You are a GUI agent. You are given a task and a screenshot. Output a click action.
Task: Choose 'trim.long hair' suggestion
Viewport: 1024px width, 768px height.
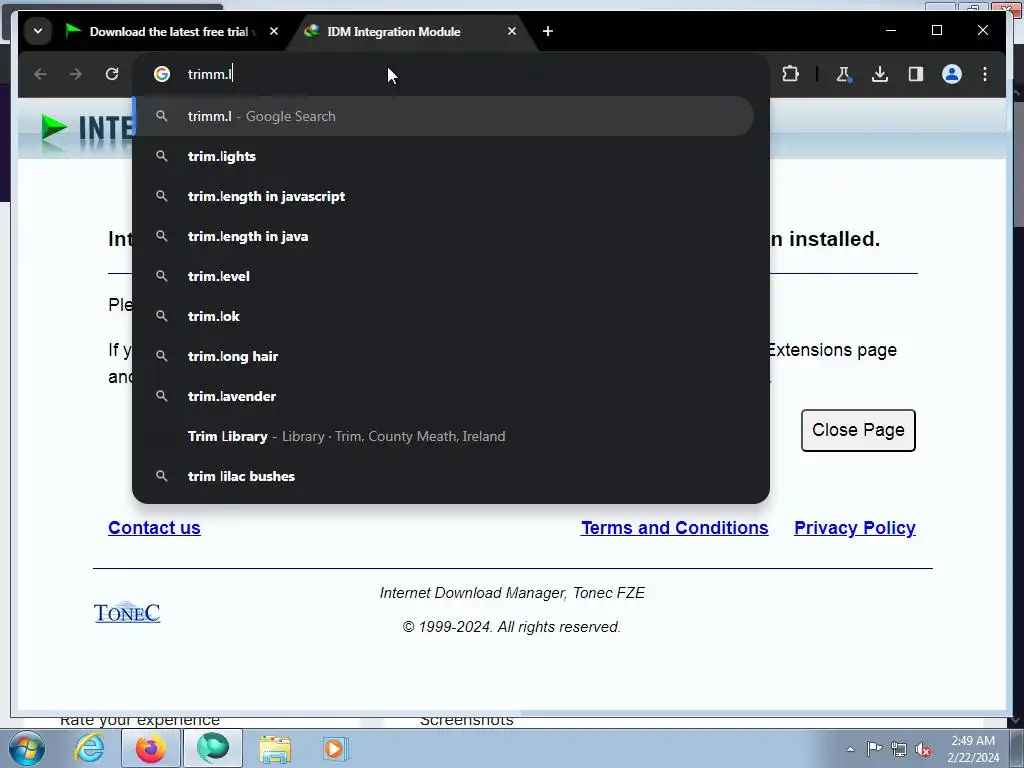click(x=444, y=356)
